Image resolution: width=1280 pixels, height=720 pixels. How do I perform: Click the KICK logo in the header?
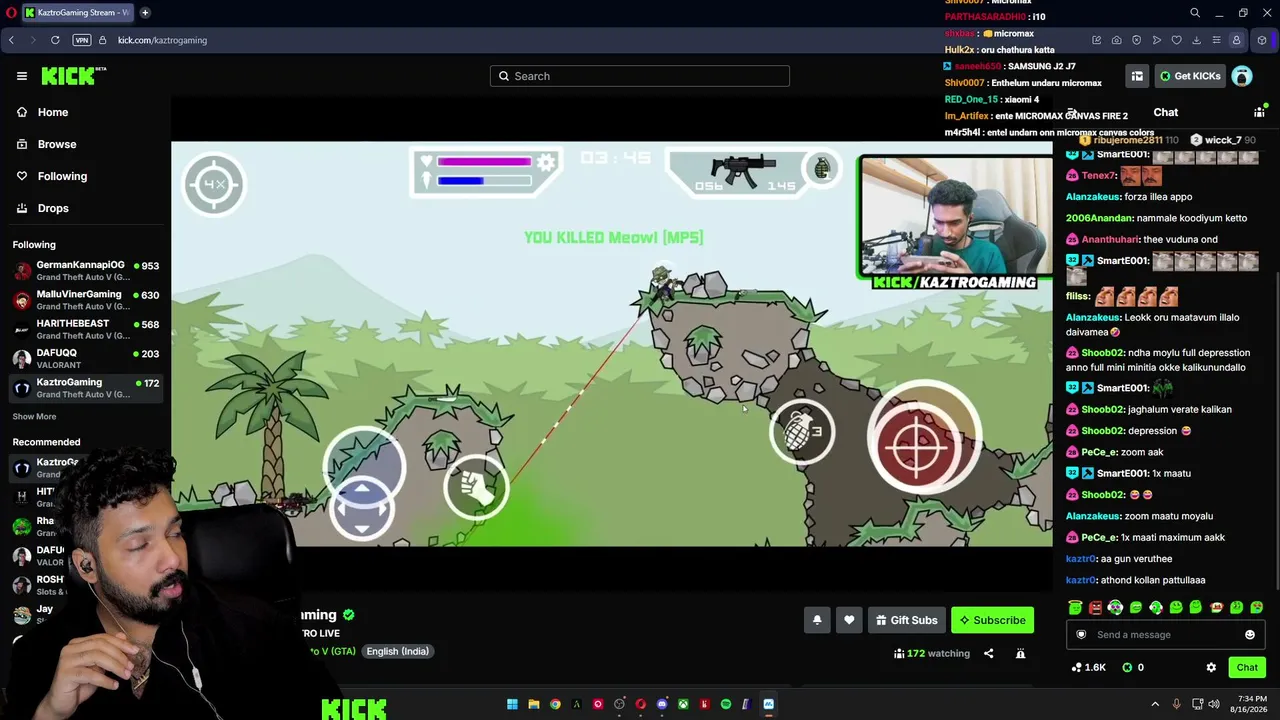point(73,76)
